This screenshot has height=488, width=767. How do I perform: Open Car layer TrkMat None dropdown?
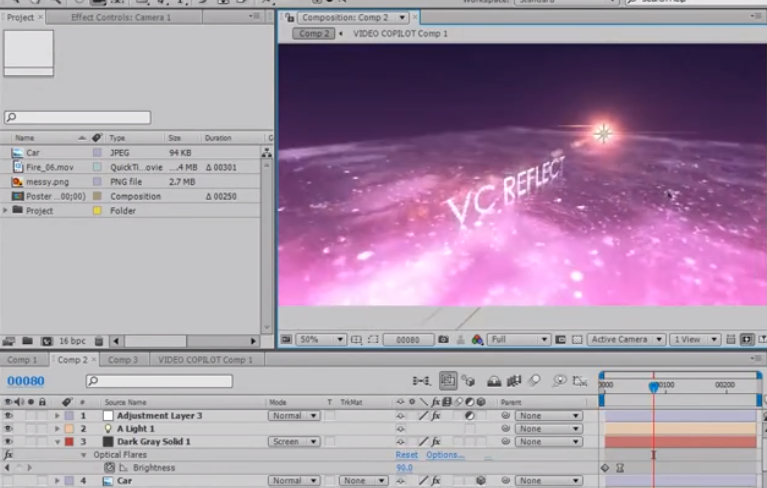(x=363, y=481)
